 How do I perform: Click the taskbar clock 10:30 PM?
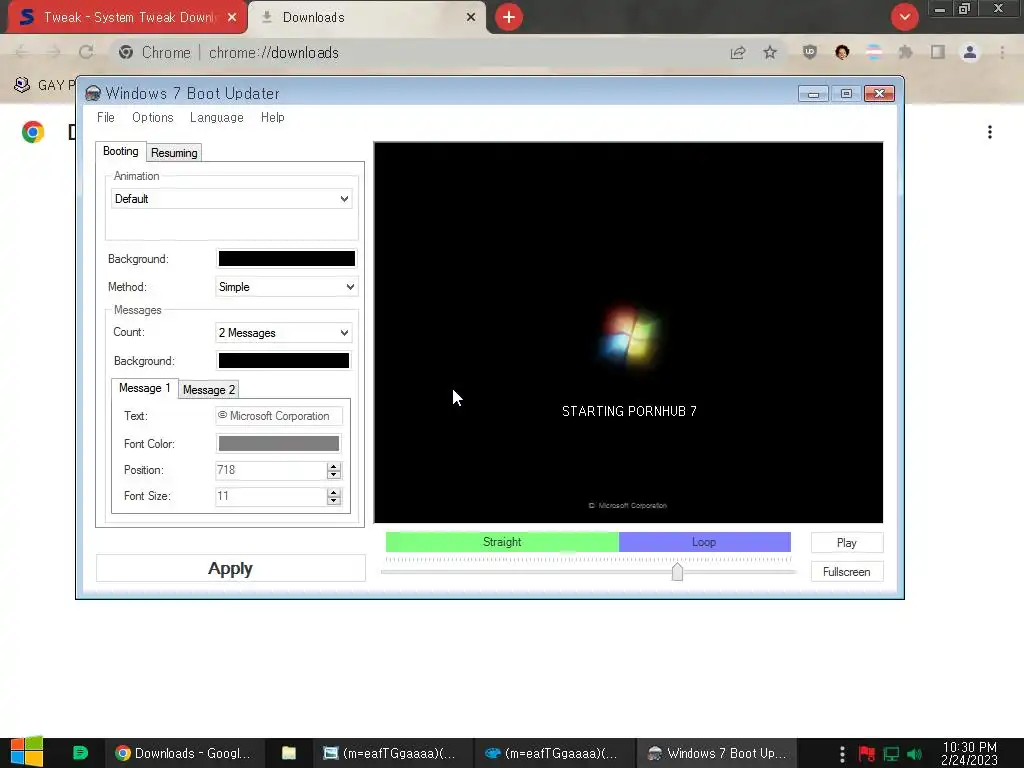(970, 754)
